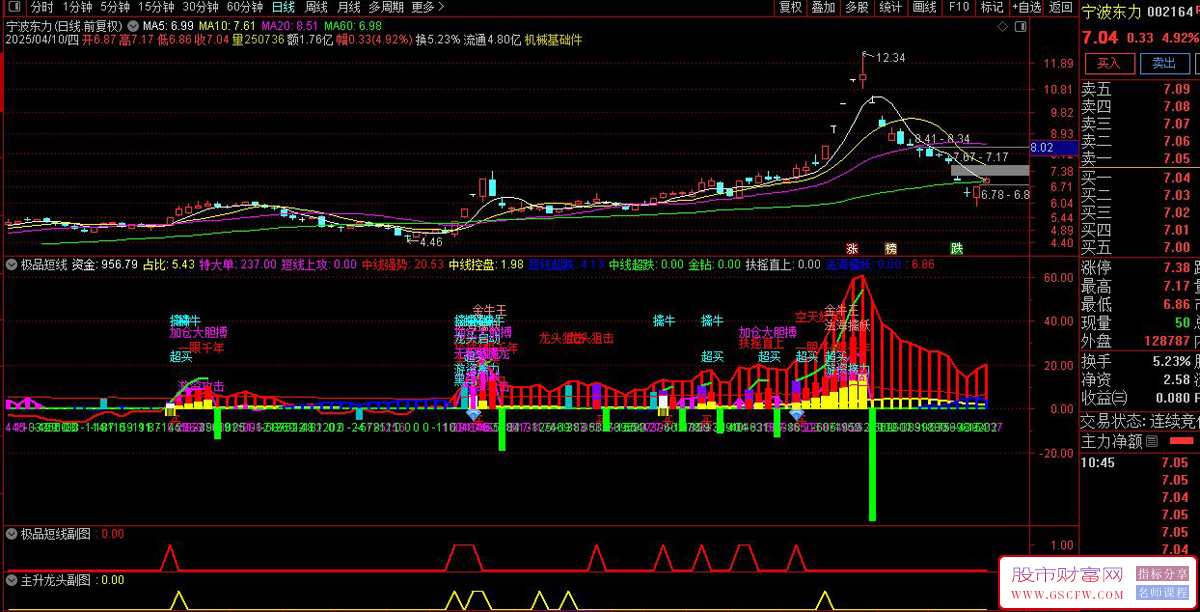Click the 涨 marker on the chart
Screen dimensions: 1200x612
(x=852, y=248)
